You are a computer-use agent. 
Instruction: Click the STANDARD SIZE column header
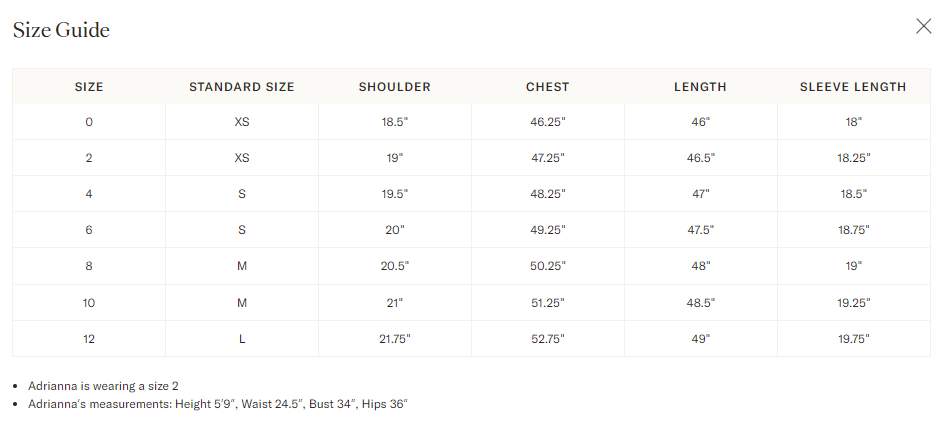(242, 87)
